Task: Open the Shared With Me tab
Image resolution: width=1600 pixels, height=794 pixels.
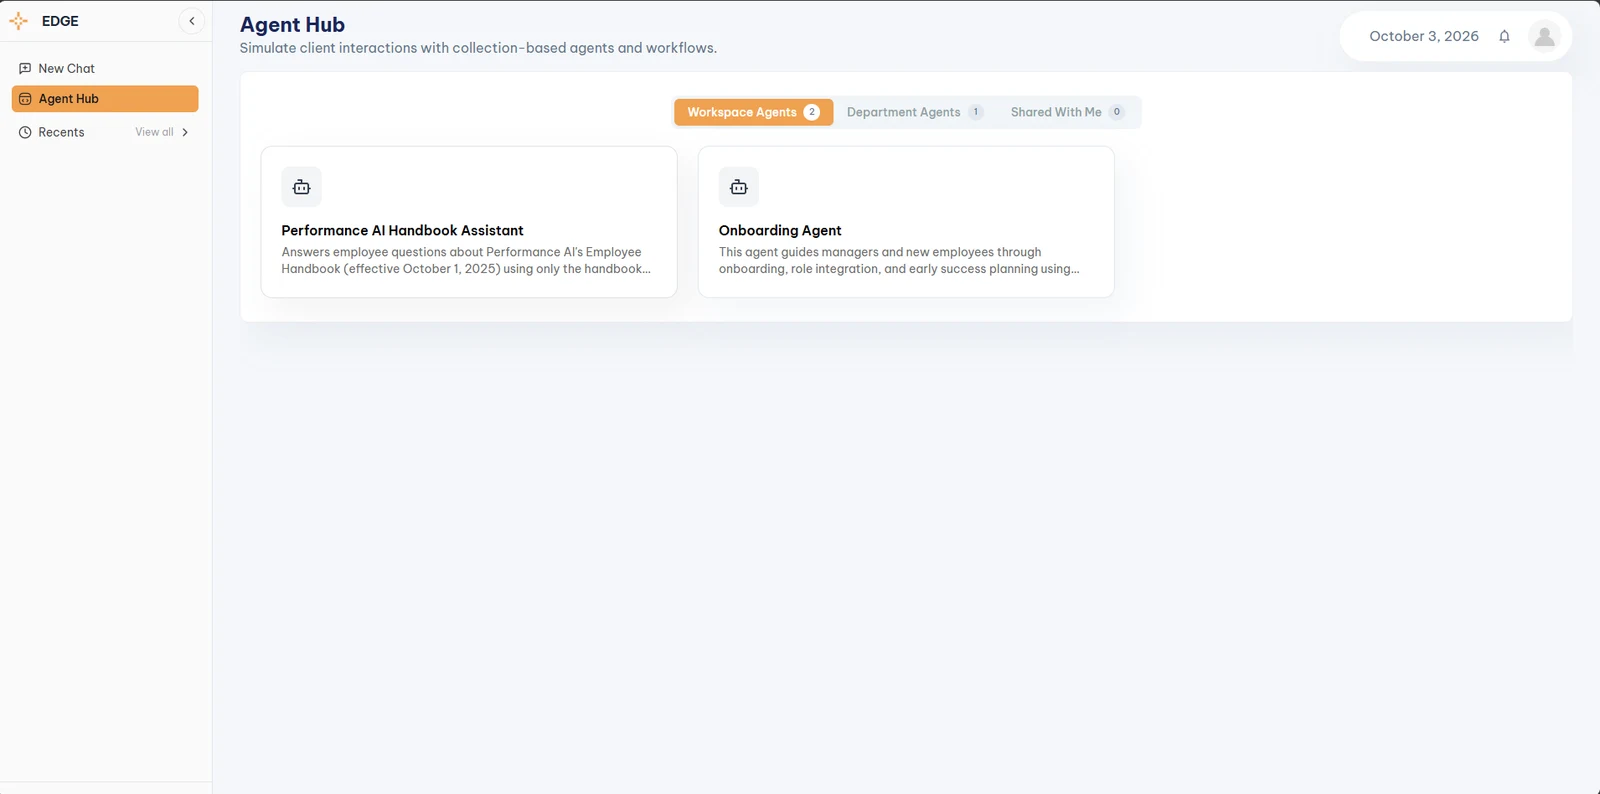Action: pos(1067,112)
